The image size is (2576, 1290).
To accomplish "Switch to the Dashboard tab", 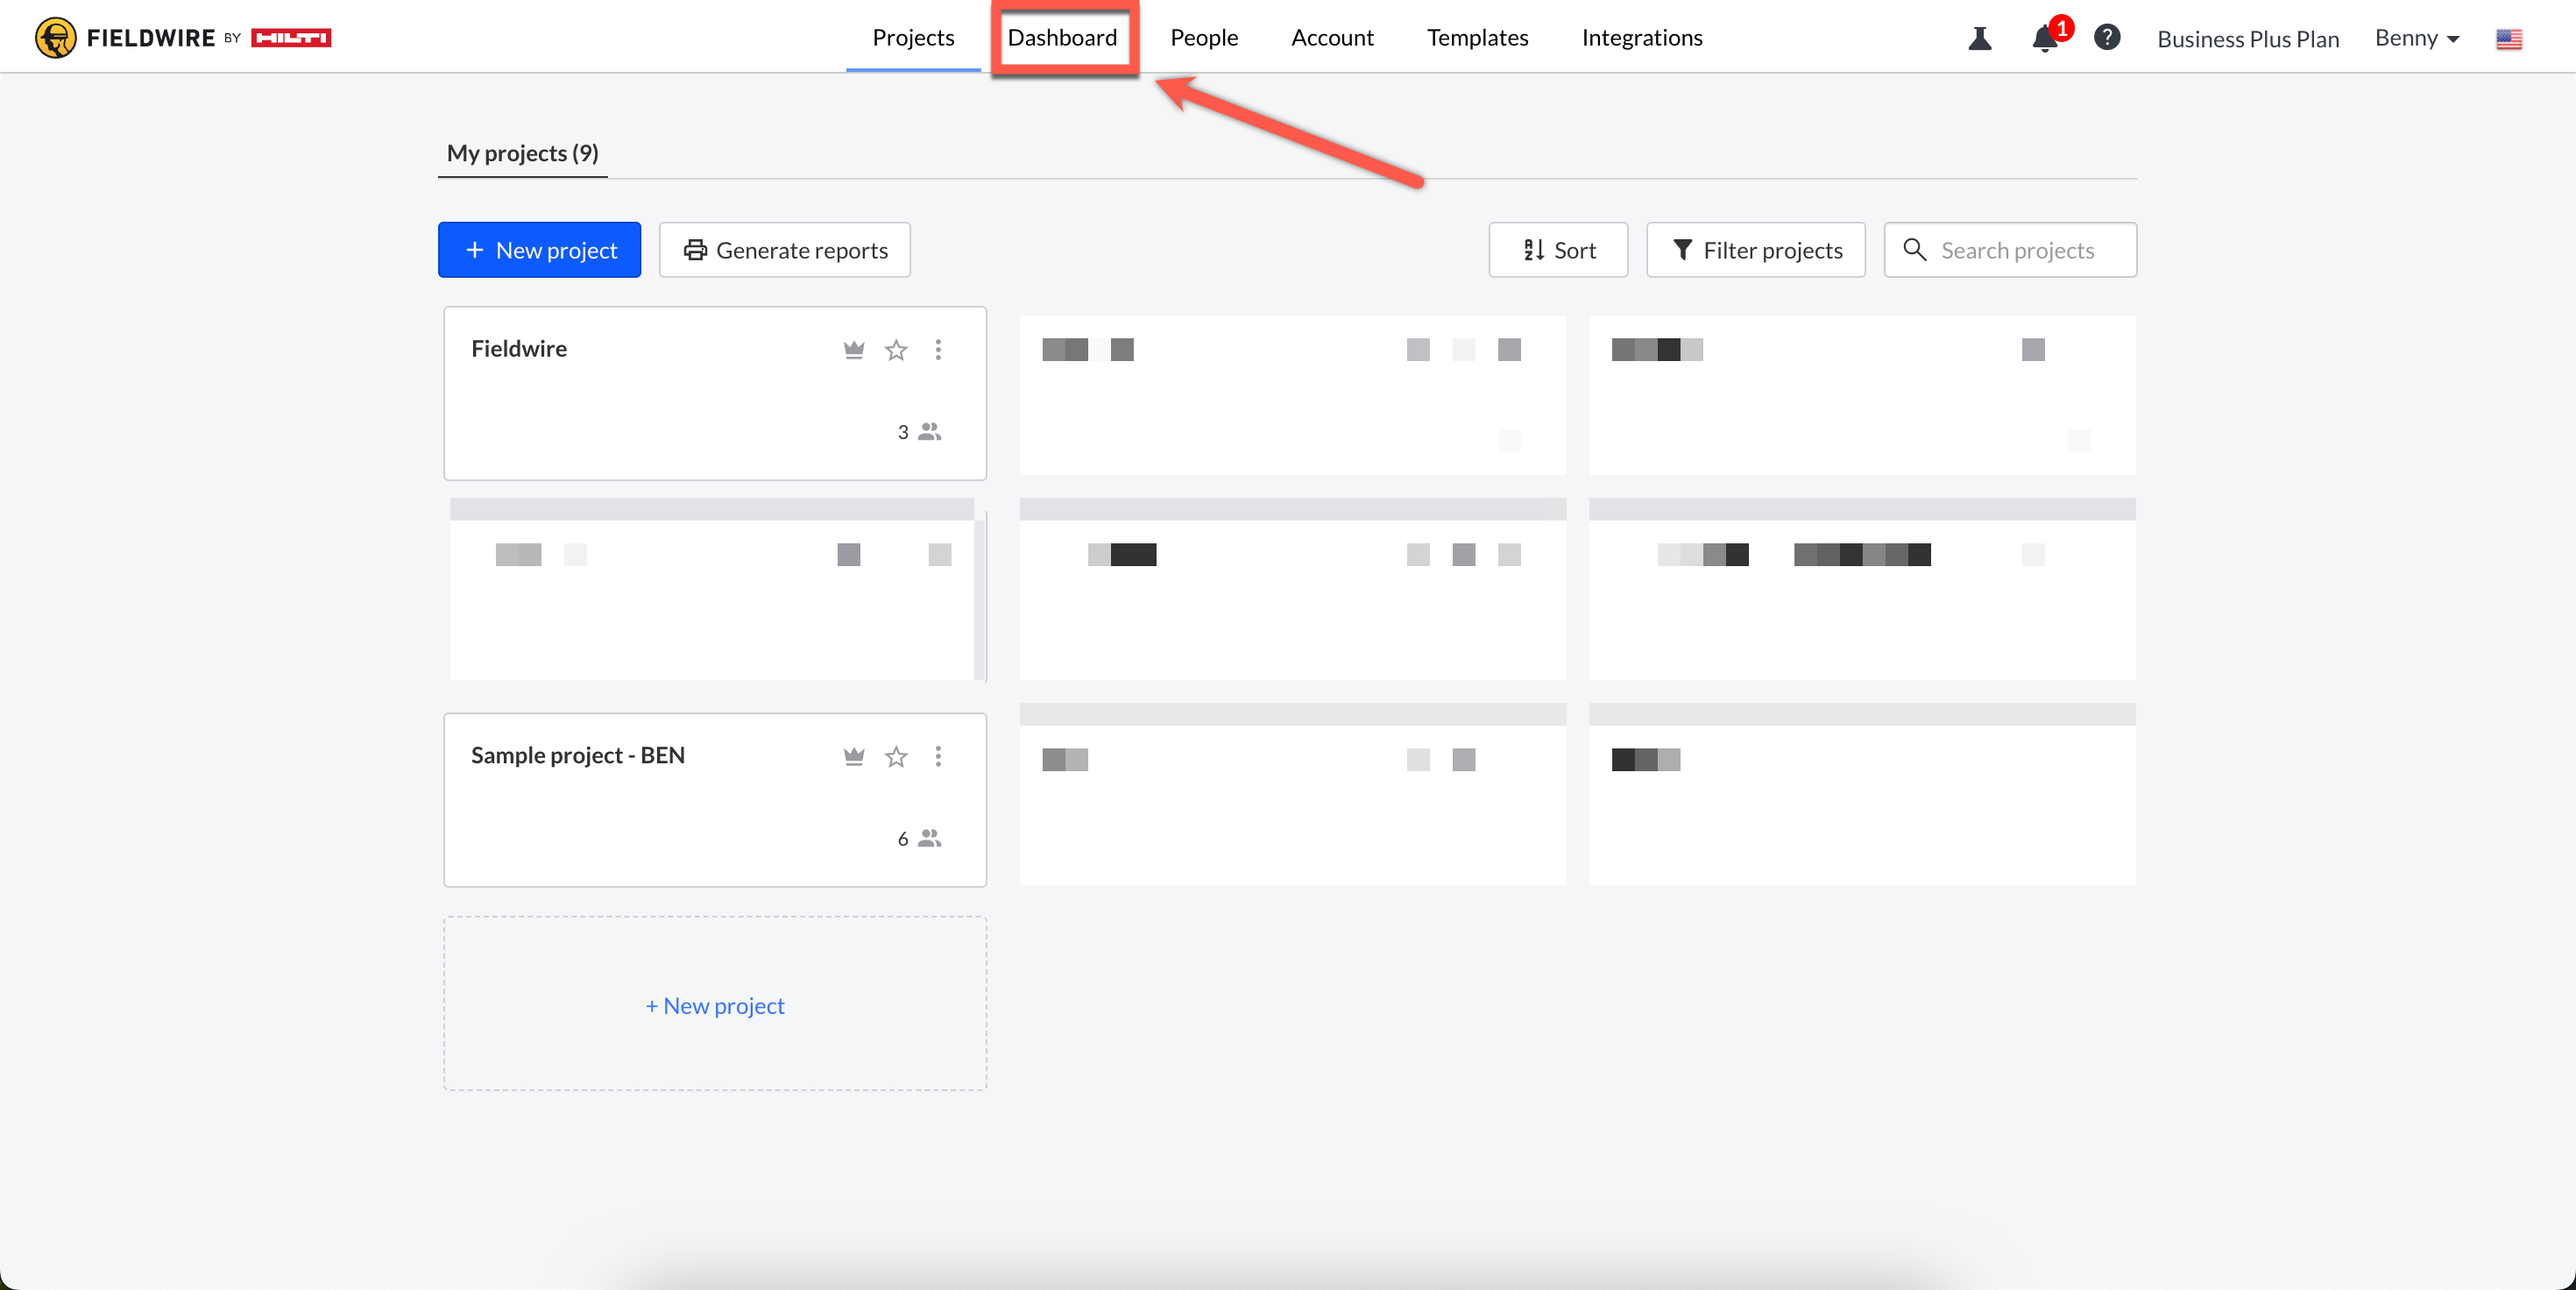I will (x=1062, y=38).
